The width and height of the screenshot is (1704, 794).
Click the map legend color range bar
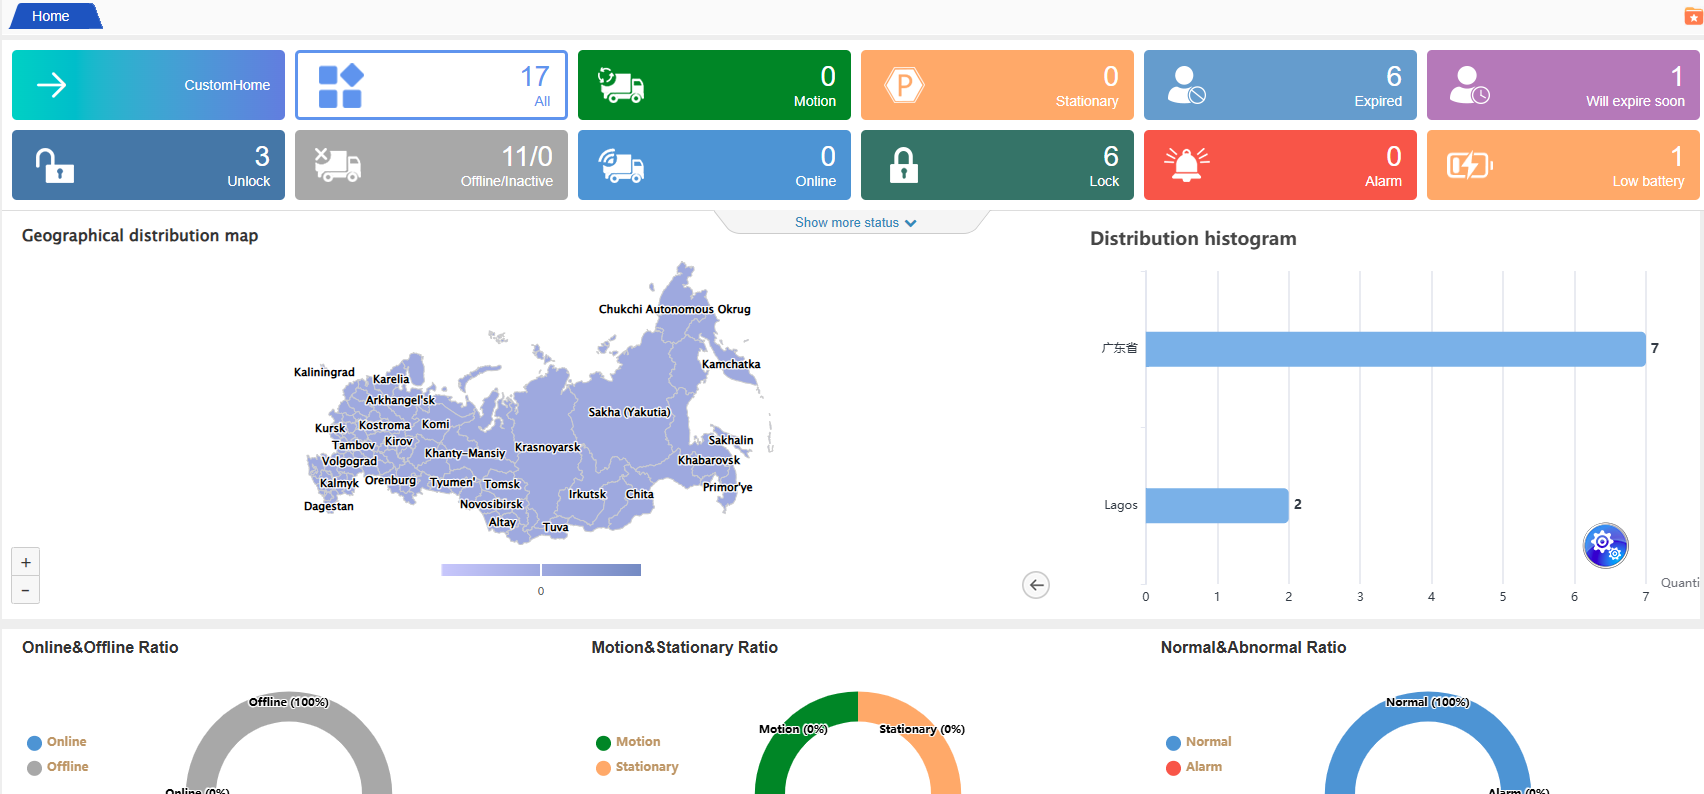tap(541, 570)
